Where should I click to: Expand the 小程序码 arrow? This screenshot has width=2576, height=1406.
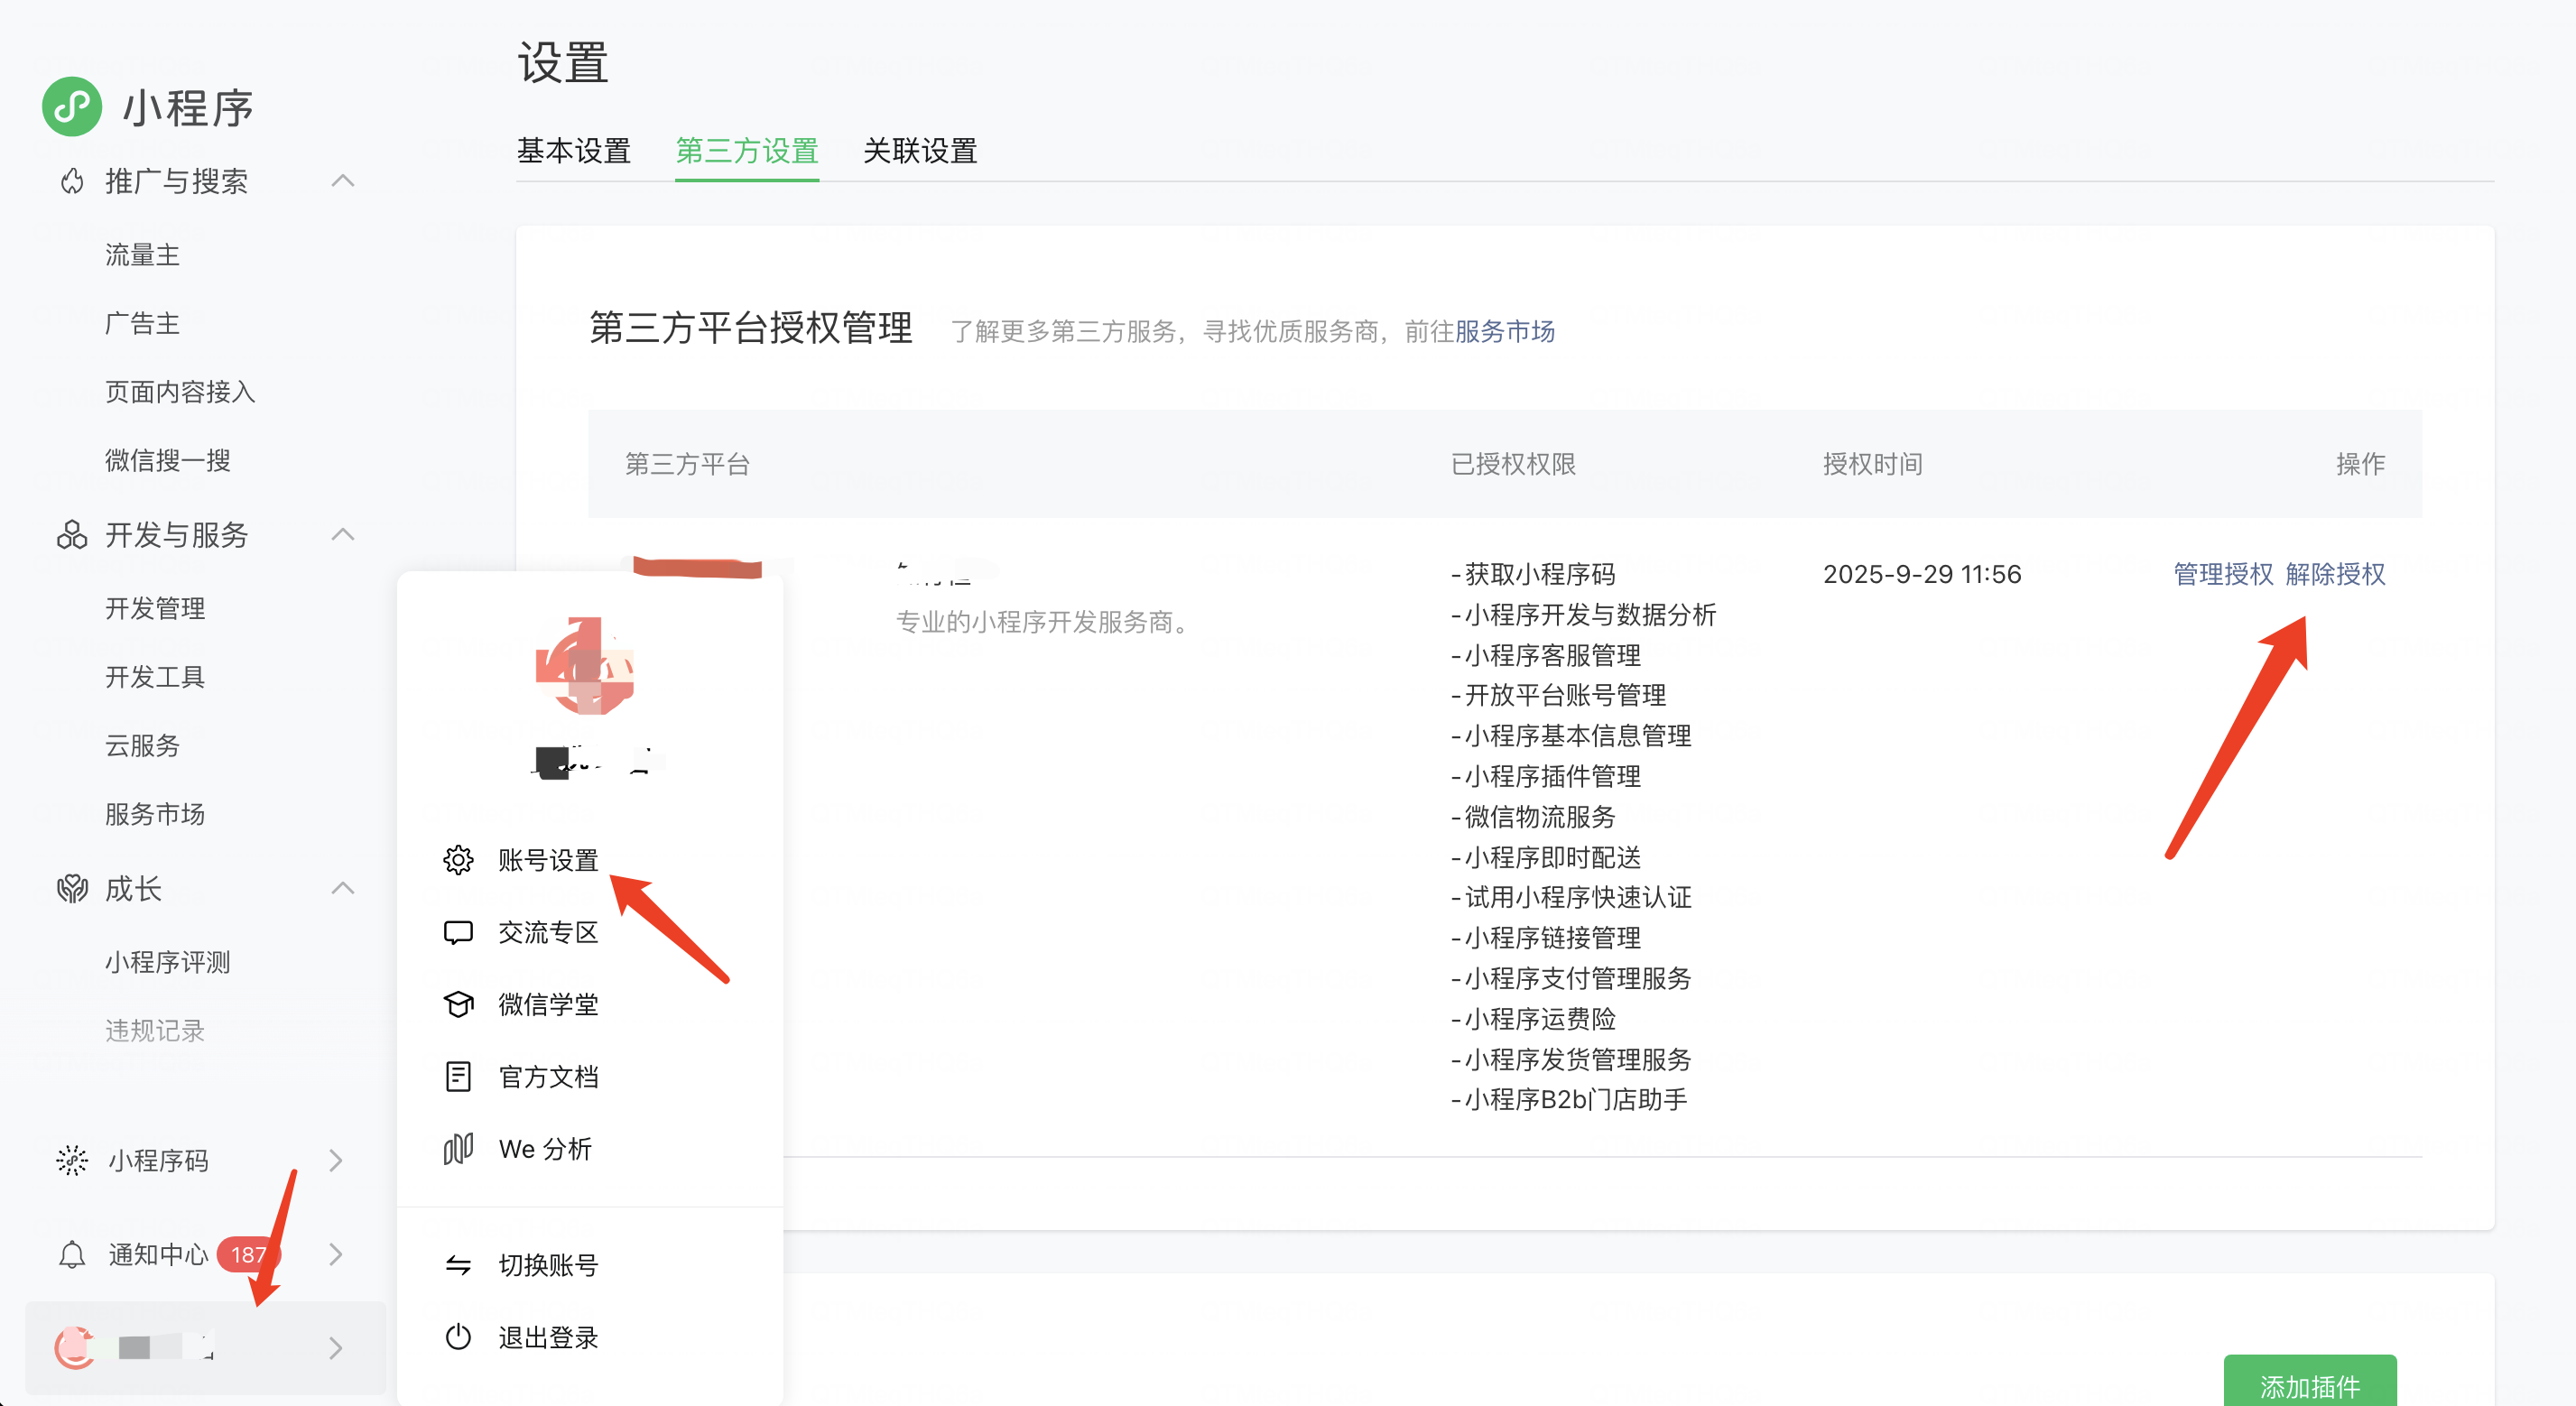(336, 1160)
